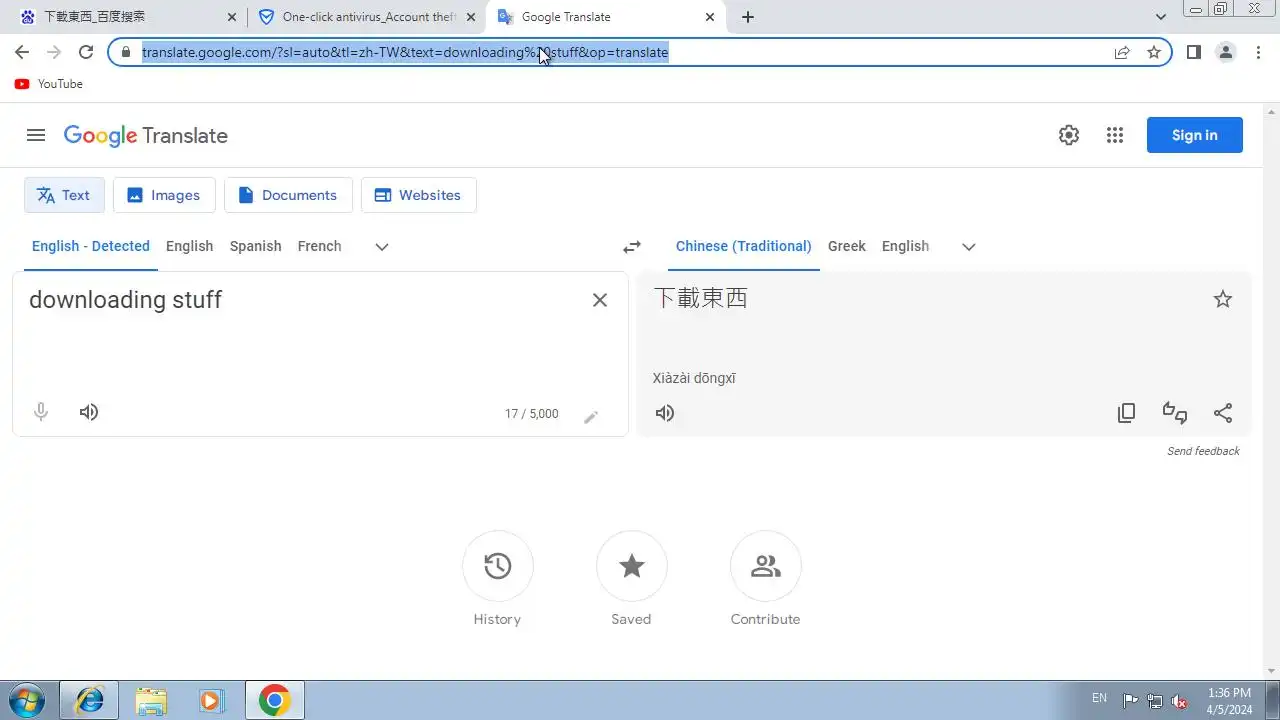Image resolution: width=1280 pixels, height=720 pixels.
Task: Open the Google apps grid
Action: 1115,135
